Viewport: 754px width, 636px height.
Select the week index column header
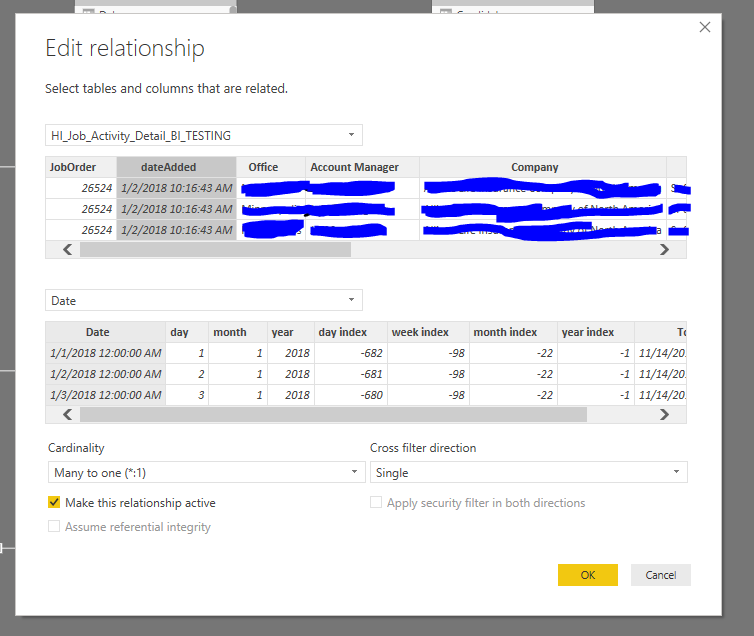tap(428, 332)
